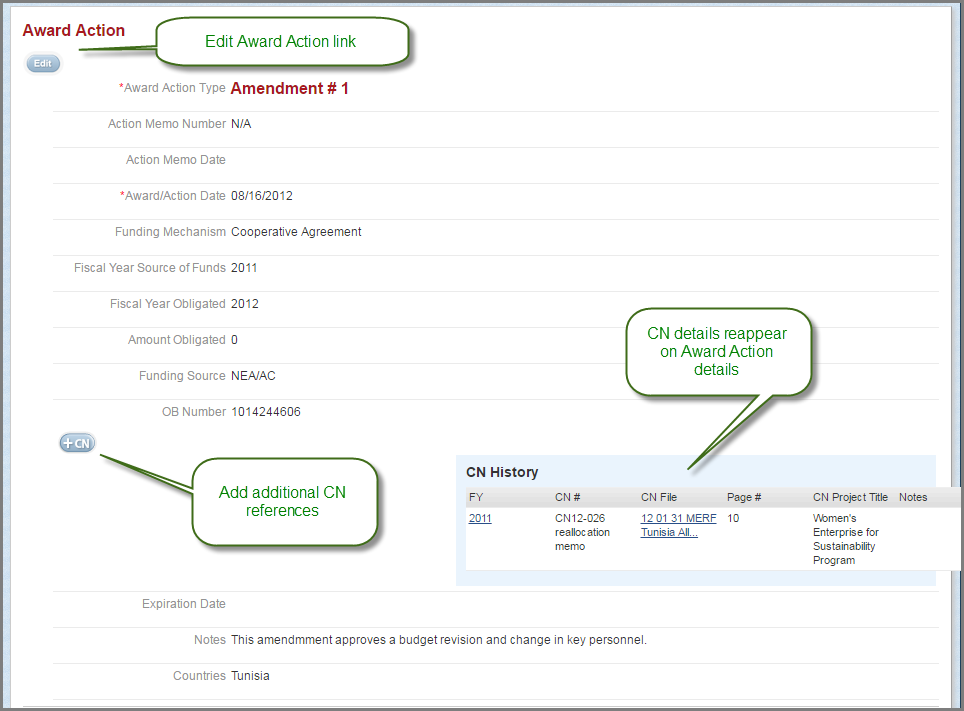Click the Award/Action Date value 08/16/2012
The width and height of the screenshot is (964, 711).
tap(262, 196)
